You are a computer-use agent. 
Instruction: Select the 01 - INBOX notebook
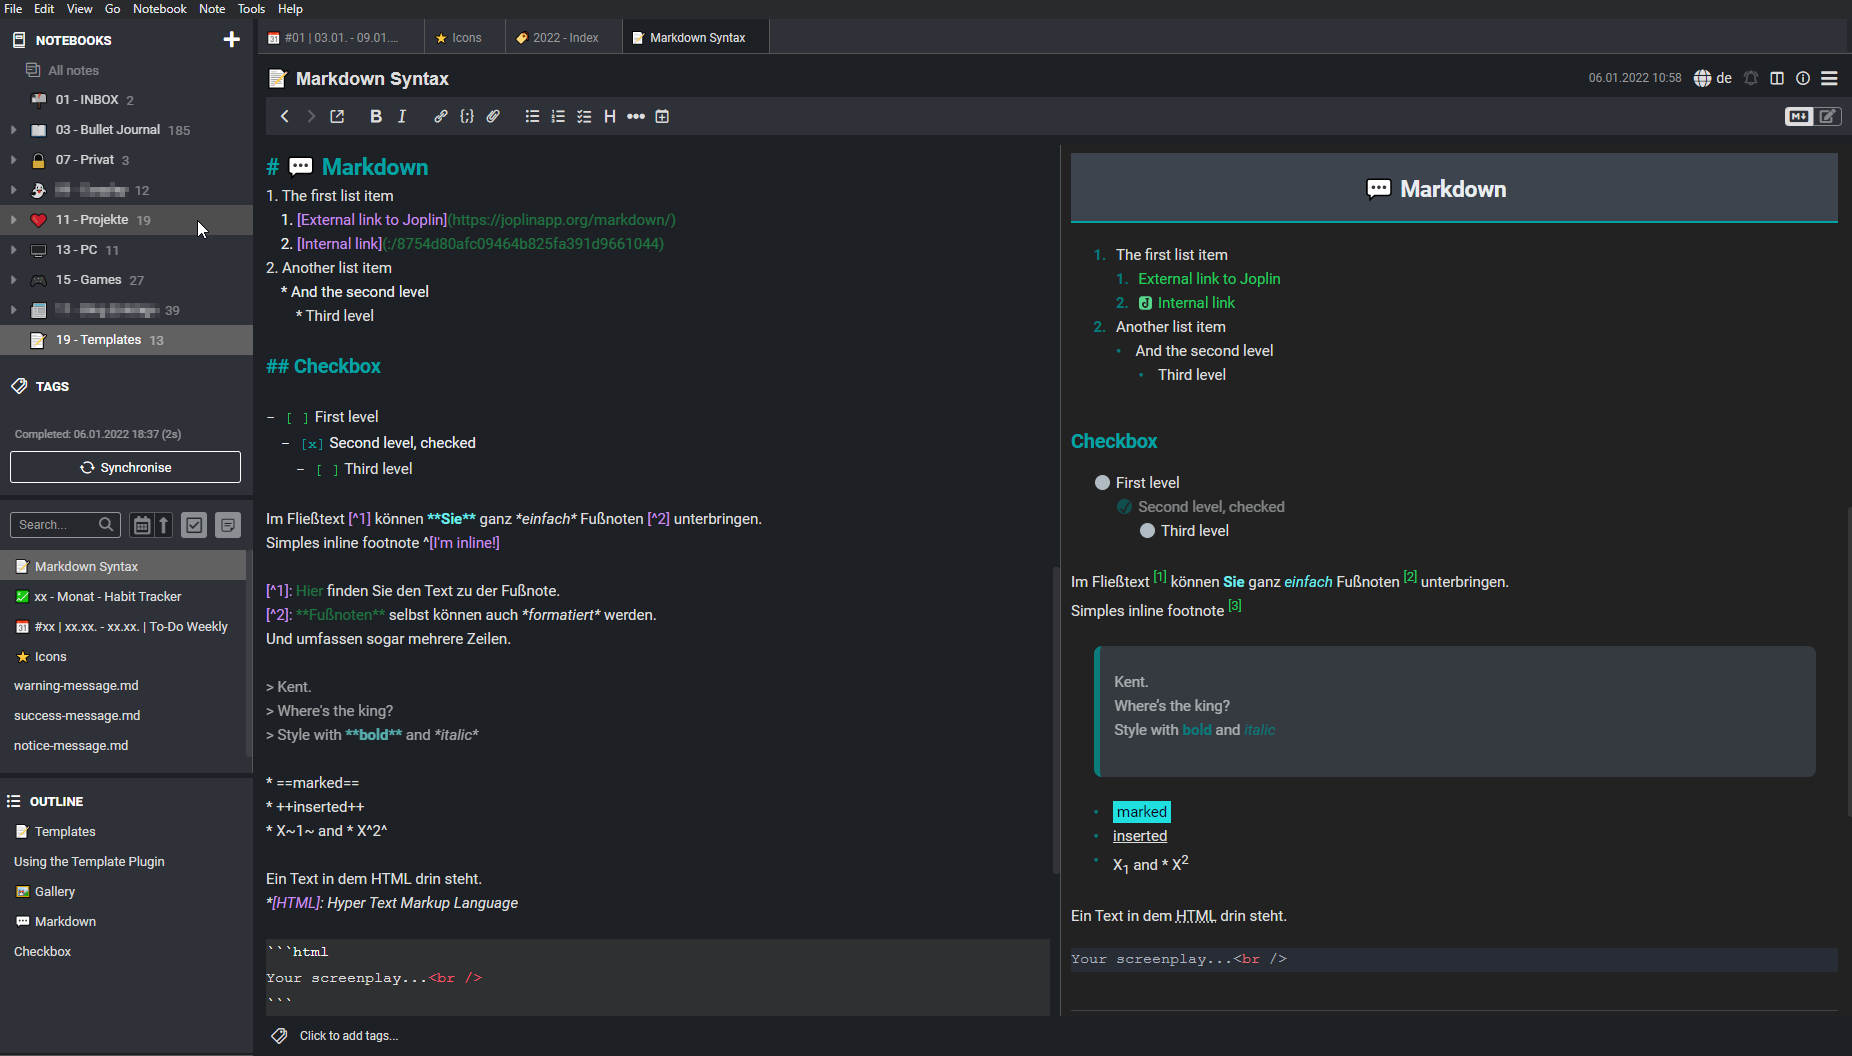click(x=126, y=100)
